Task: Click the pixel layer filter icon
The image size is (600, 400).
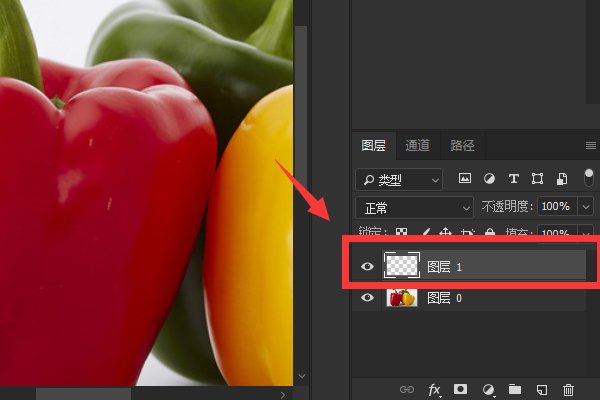Action: [465, 179]
